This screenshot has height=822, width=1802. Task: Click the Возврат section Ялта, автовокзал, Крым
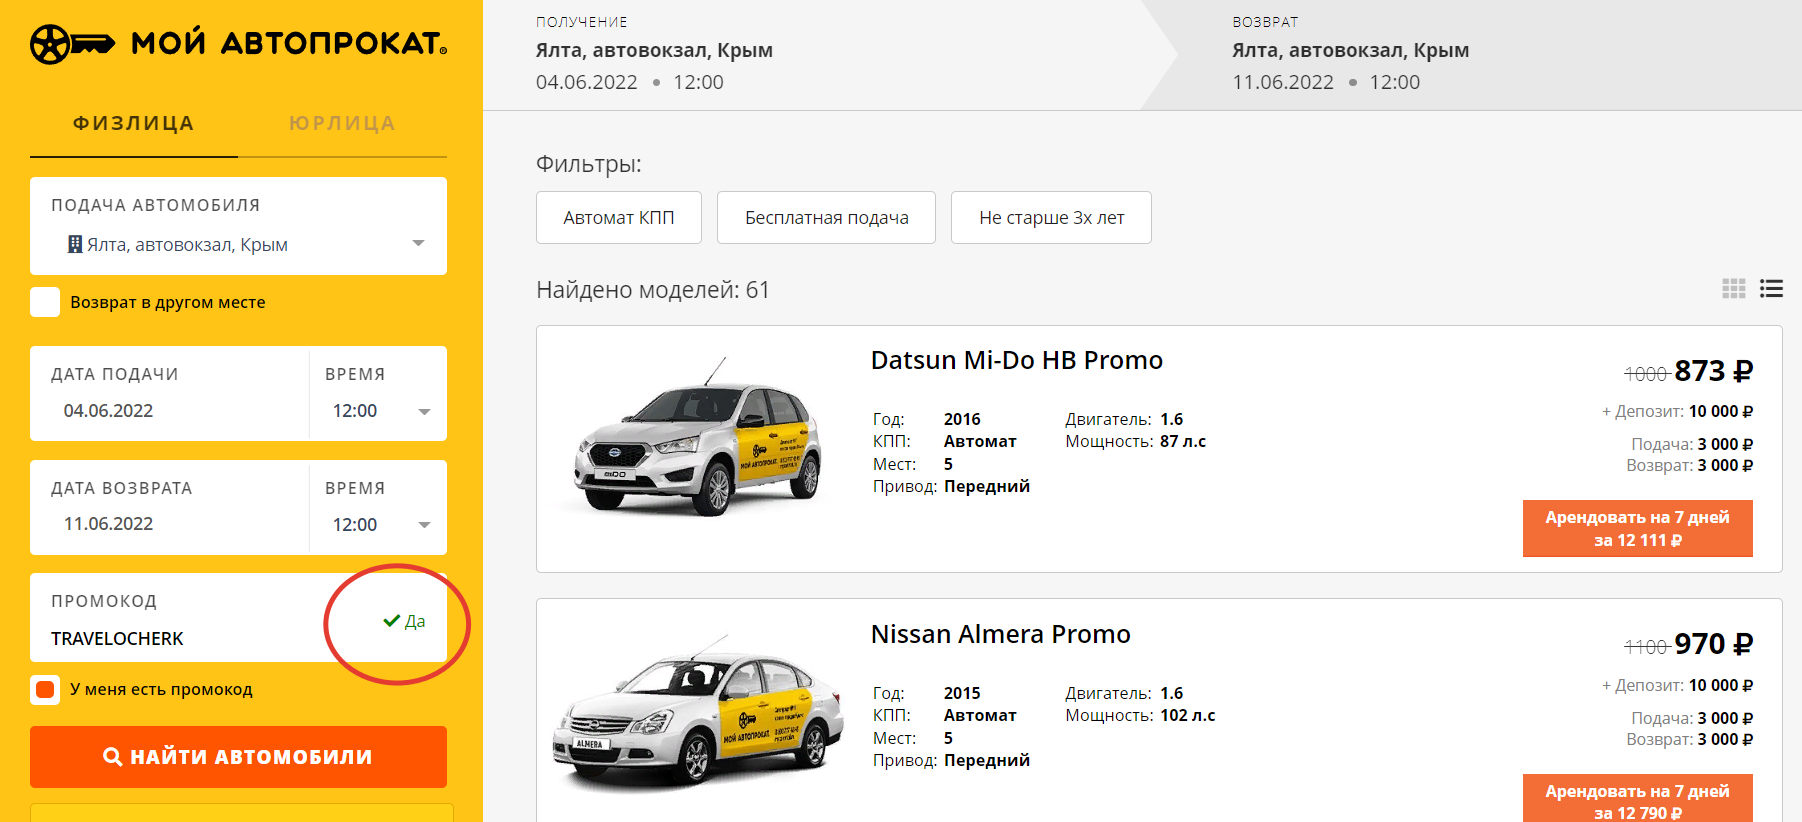click(x=1350, y=50)
